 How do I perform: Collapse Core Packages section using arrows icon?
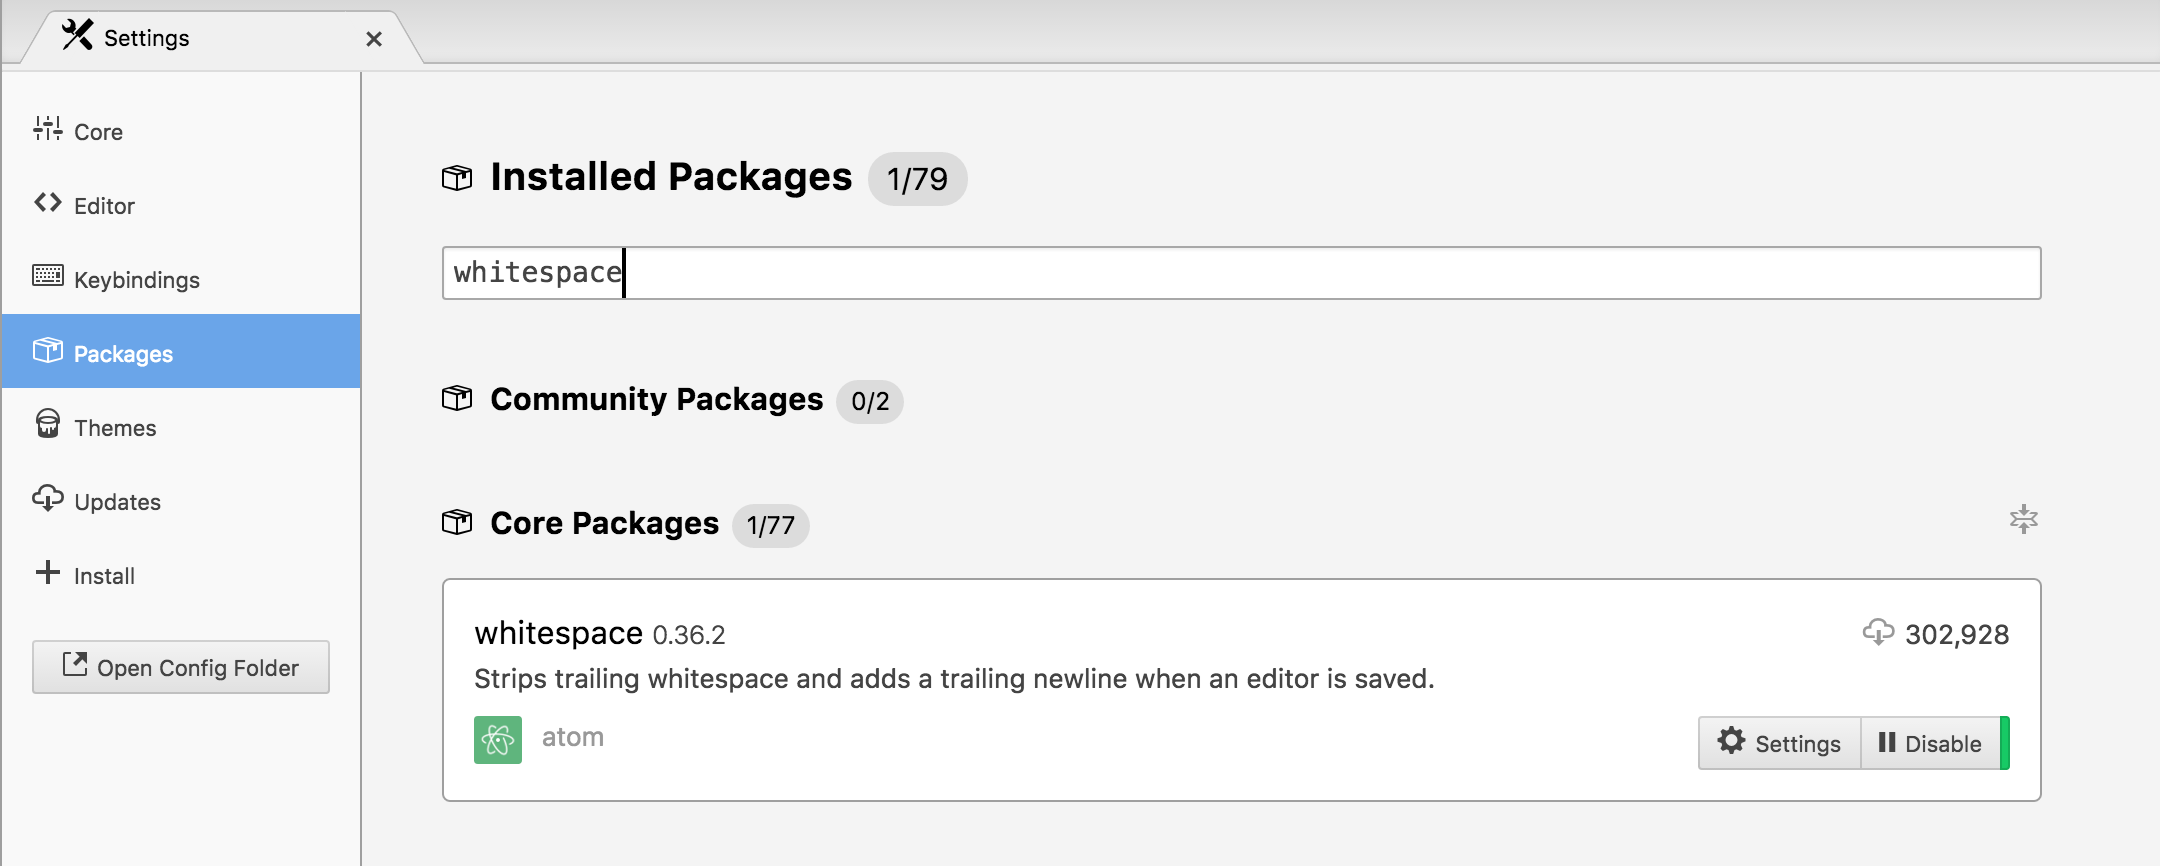pyautogui.click(x=2024, y=519)
